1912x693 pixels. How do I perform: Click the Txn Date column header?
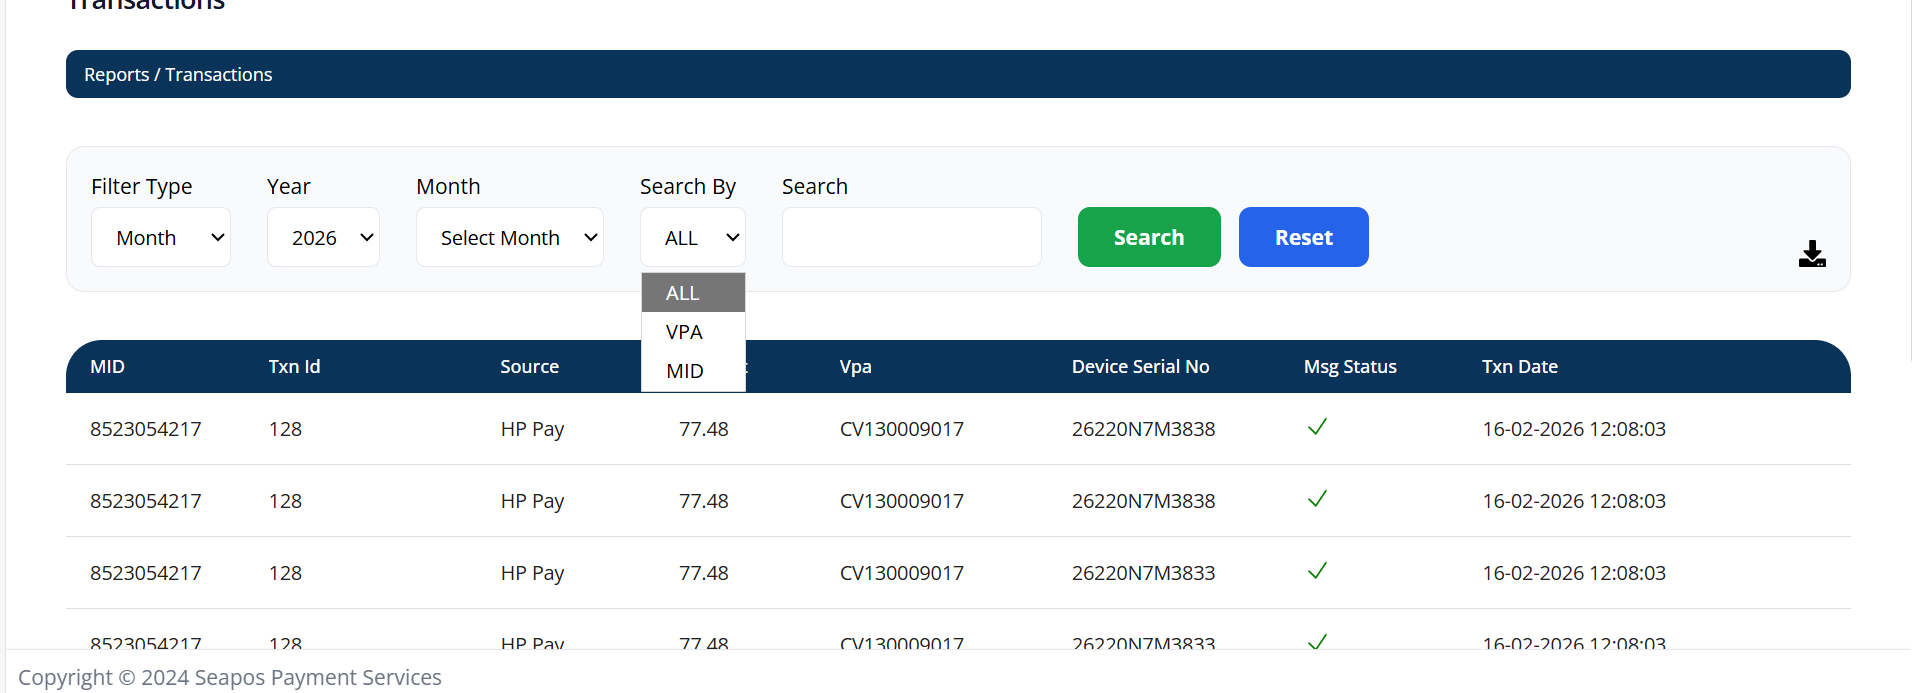pyautogui.click(x=1519, y=367)
